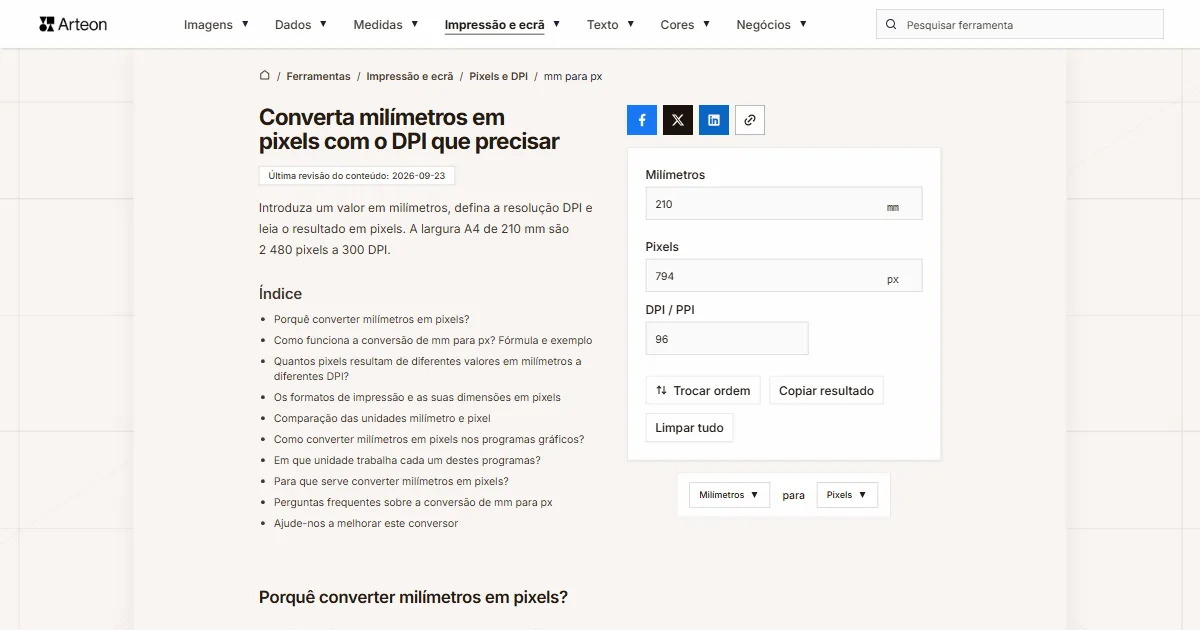Go to Impressão e ecrã breadcrumb
Screen dimensions: 1200x630
click(x=410, y=76)
